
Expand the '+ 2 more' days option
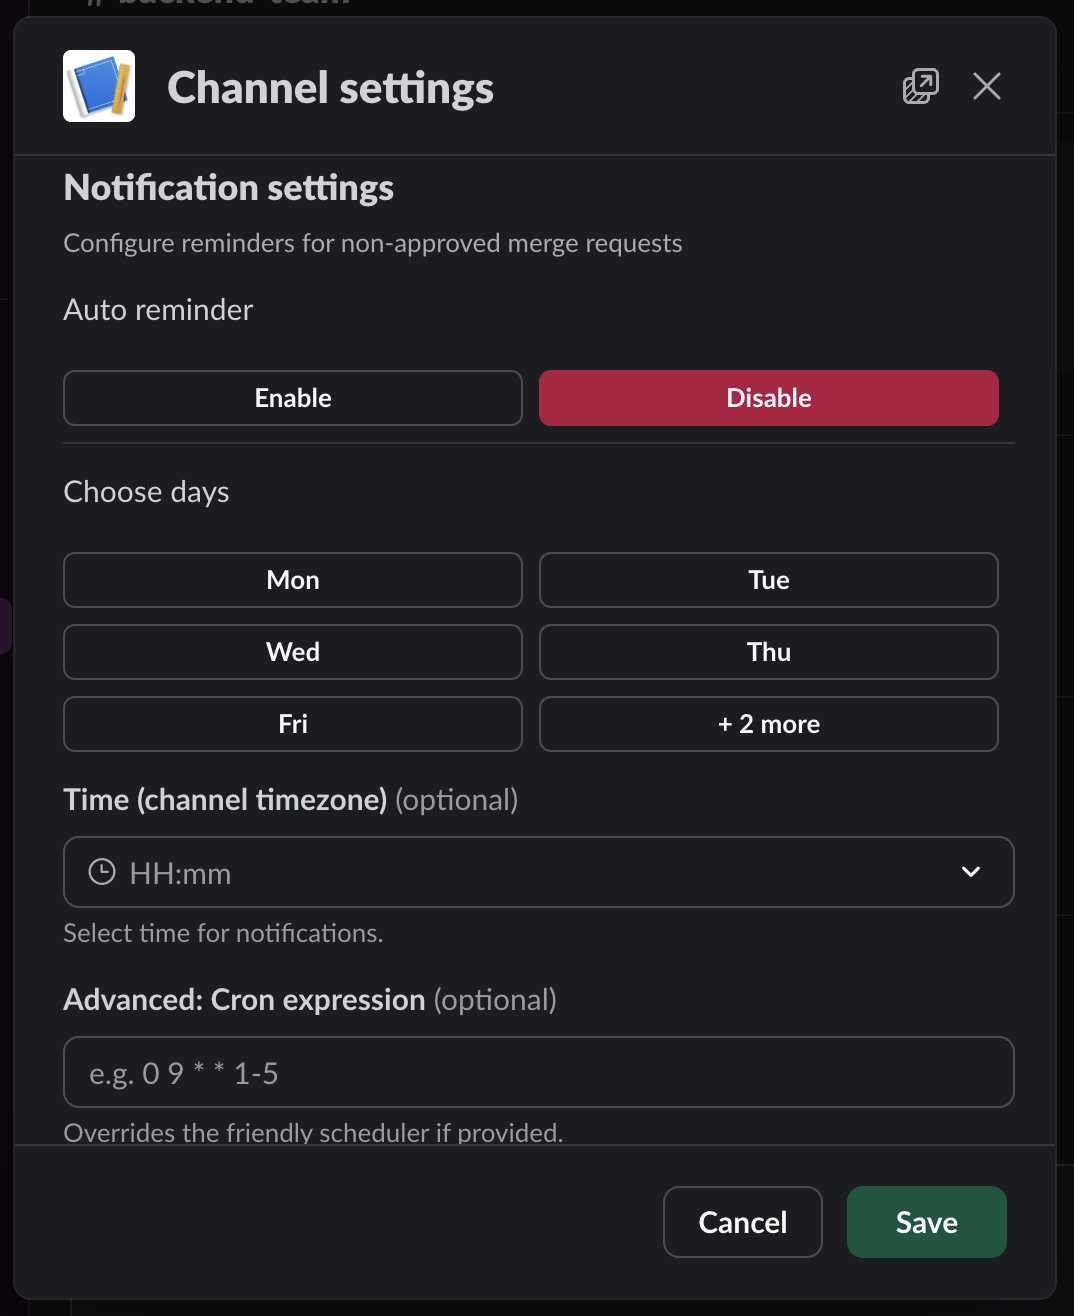[x=768, y=724]
